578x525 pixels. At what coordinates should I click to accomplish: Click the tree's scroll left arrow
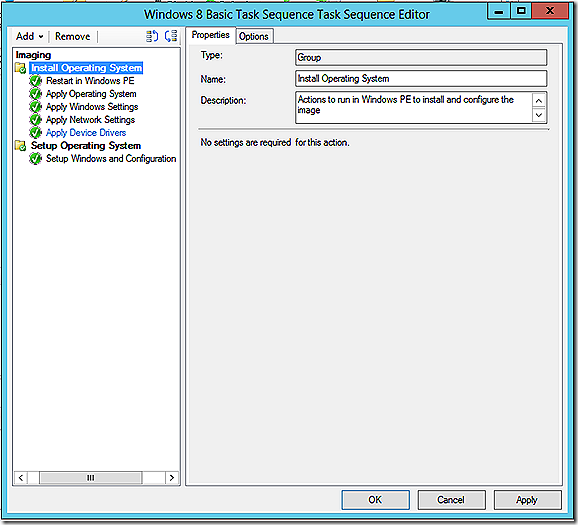click(x=21, y=478)
